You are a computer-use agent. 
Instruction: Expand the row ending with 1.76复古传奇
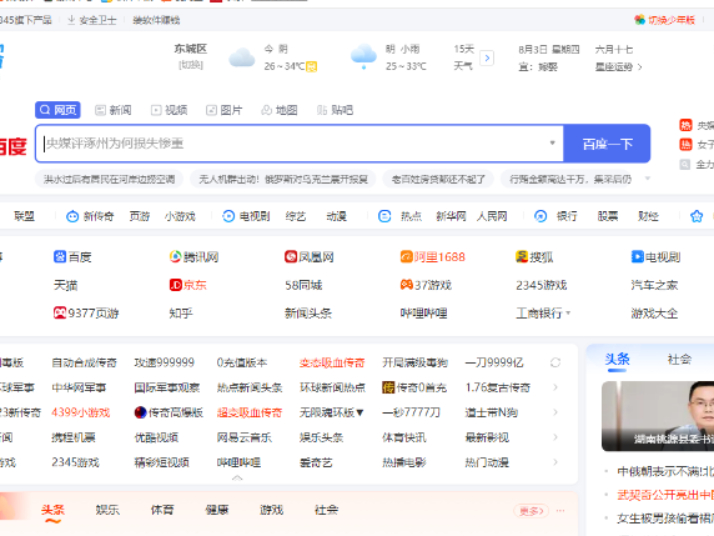click(x=556, y=388)
